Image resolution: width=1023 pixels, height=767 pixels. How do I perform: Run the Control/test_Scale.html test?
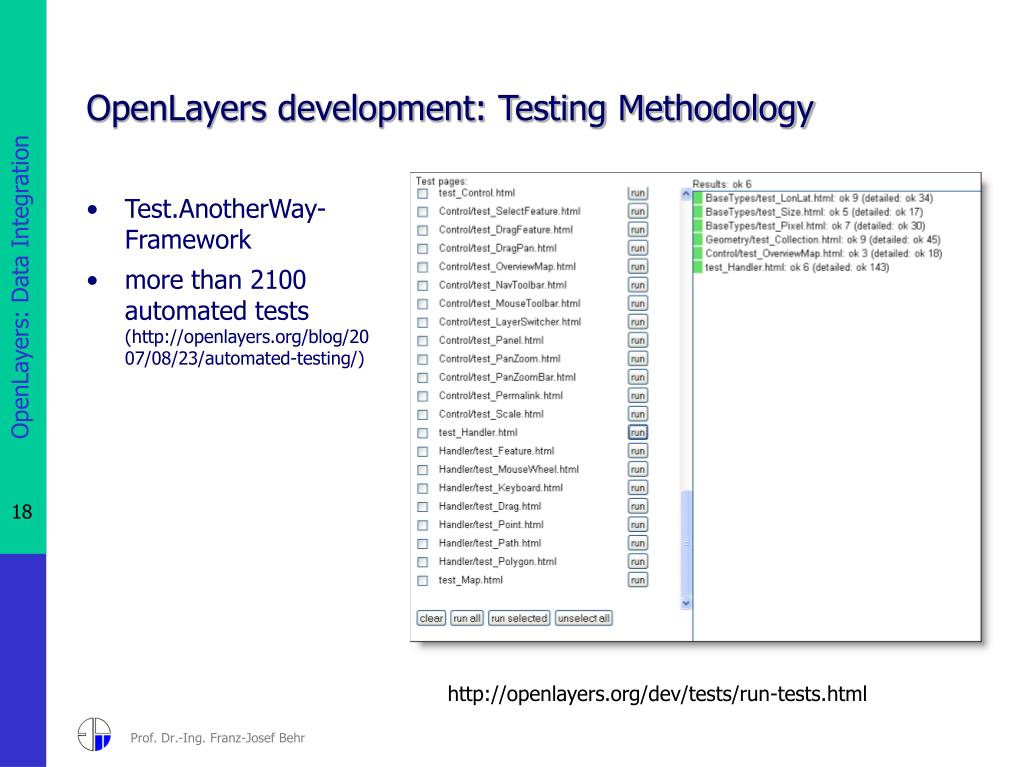pyautogui.click(x=637, y=414)
